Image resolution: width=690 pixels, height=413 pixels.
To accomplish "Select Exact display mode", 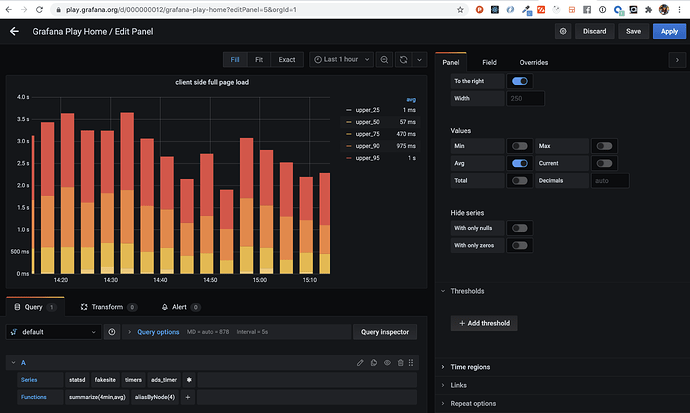I will click(x=286, y=59).
